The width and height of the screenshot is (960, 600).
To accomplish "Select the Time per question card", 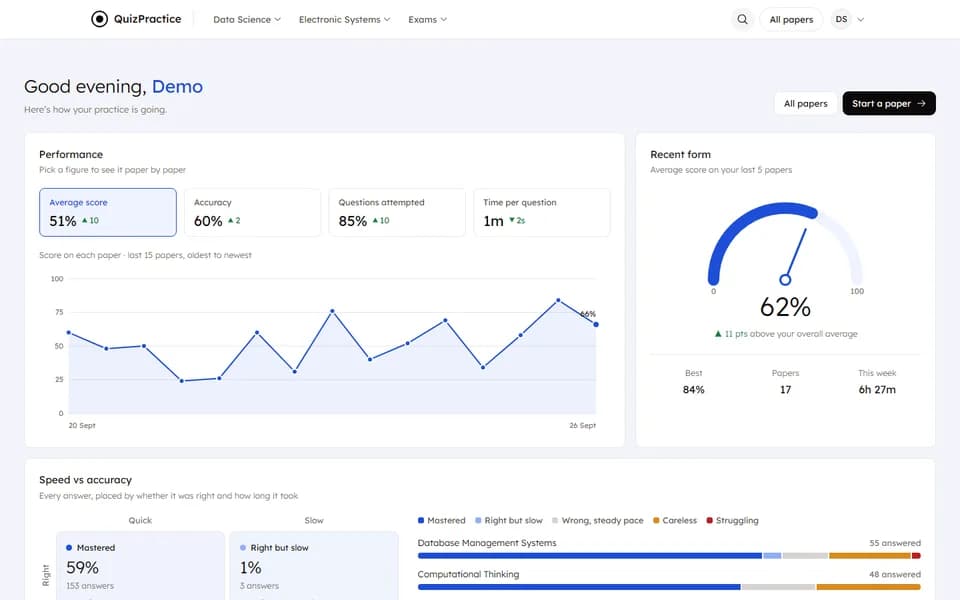I will pyautogui.click(x=542, y=212).
